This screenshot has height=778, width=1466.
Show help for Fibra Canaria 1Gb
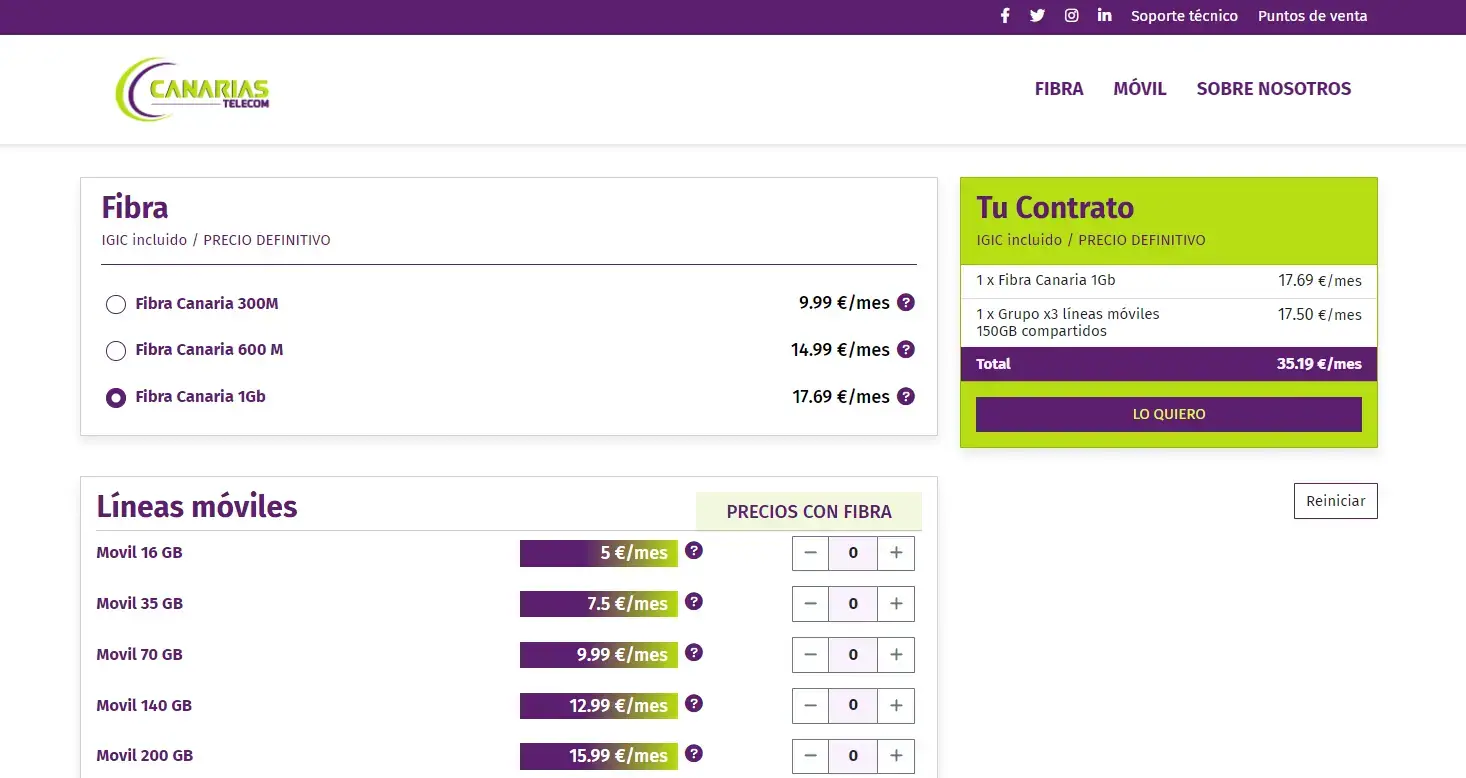click(906, 396)
